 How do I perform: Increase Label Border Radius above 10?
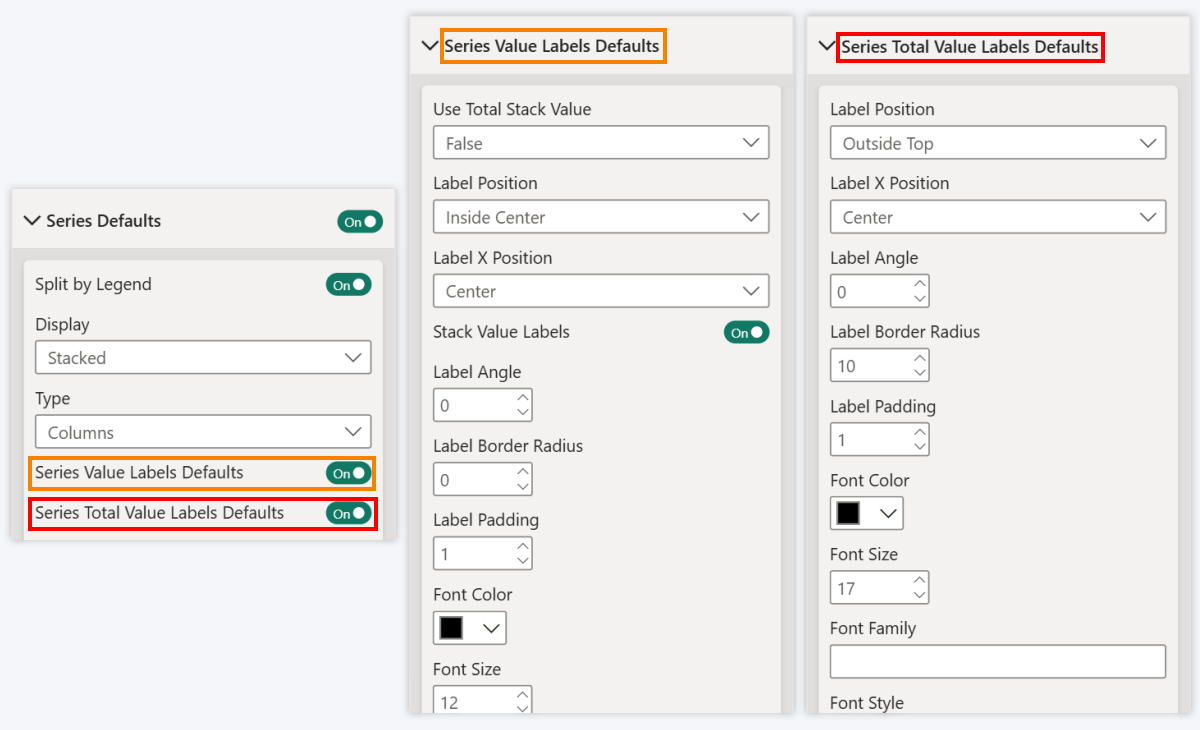(919, 359)
